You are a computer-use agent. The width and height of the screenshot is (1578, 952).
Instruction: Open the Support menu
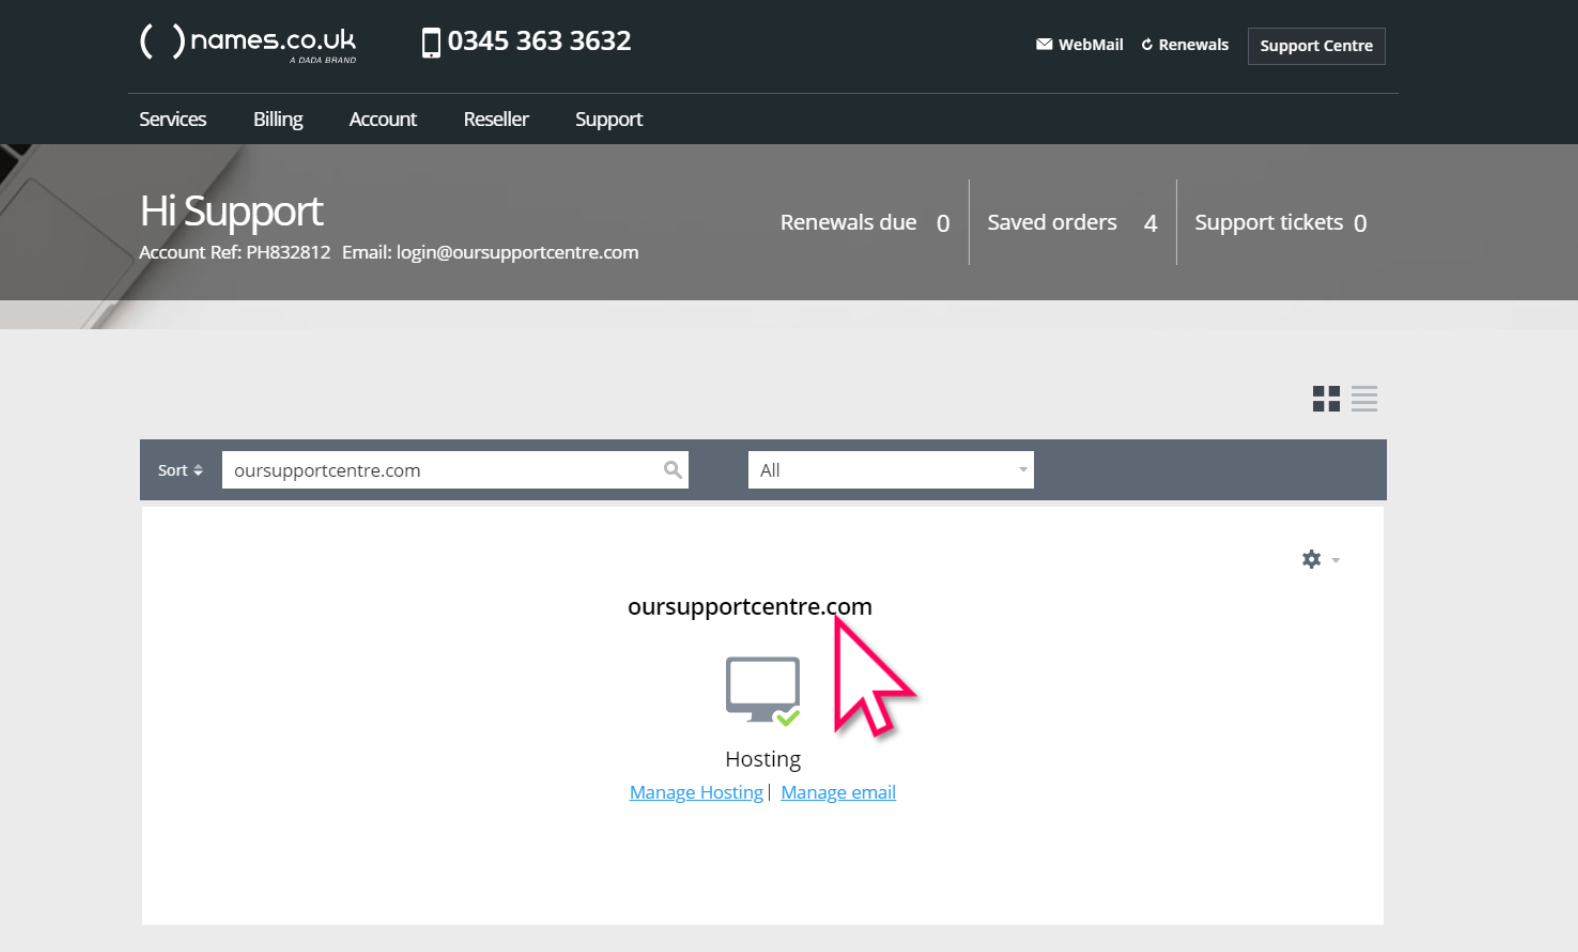pos(609,119)
